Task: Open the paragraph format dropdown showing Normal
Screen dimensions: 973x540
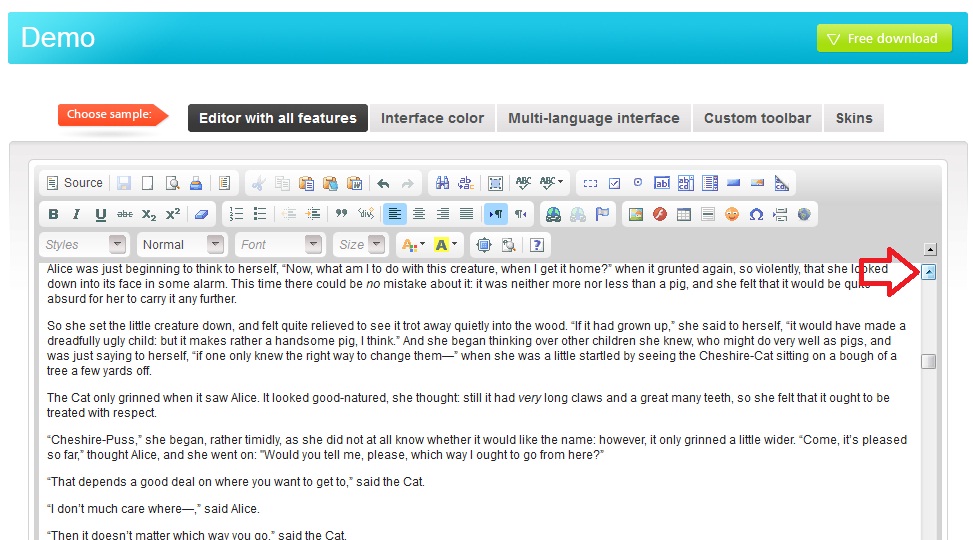Action: [182, 245]
